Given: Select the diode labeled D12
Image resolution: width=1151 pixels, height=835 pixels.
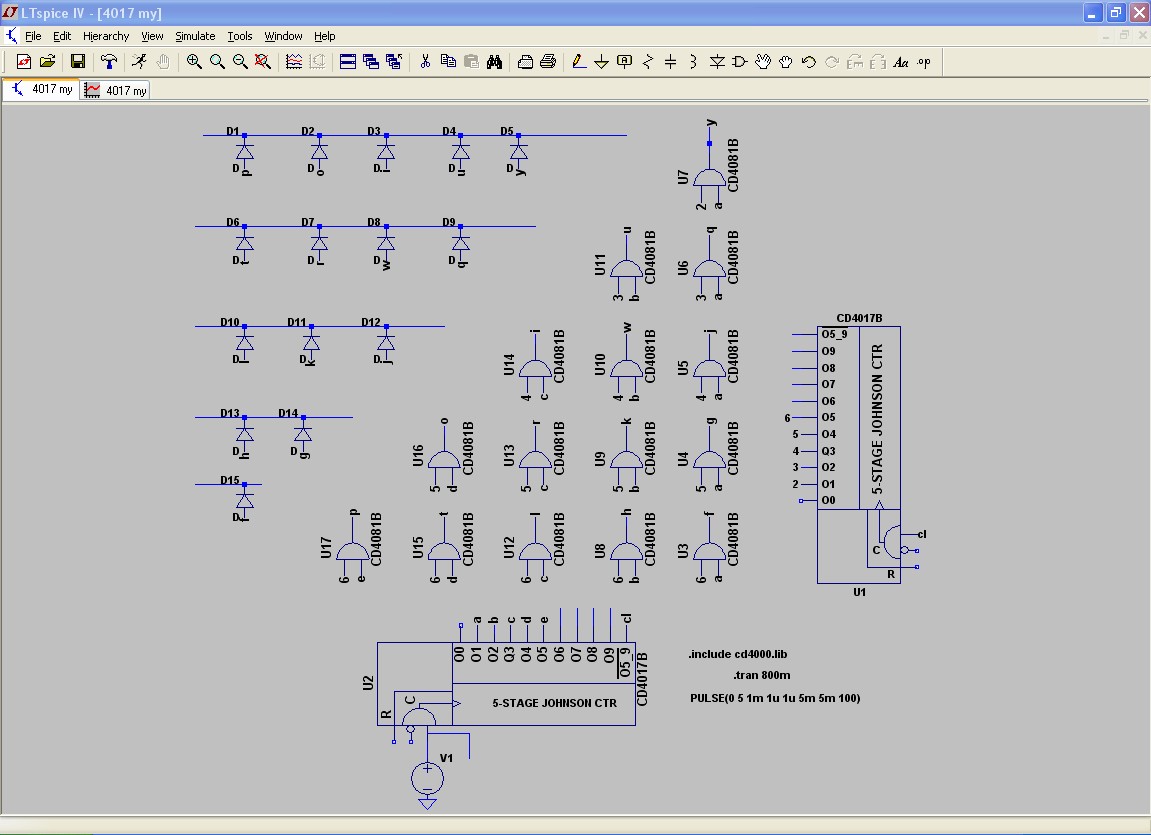Looking at the screenshot, I should pyautogui.click(x=385, y=343).
